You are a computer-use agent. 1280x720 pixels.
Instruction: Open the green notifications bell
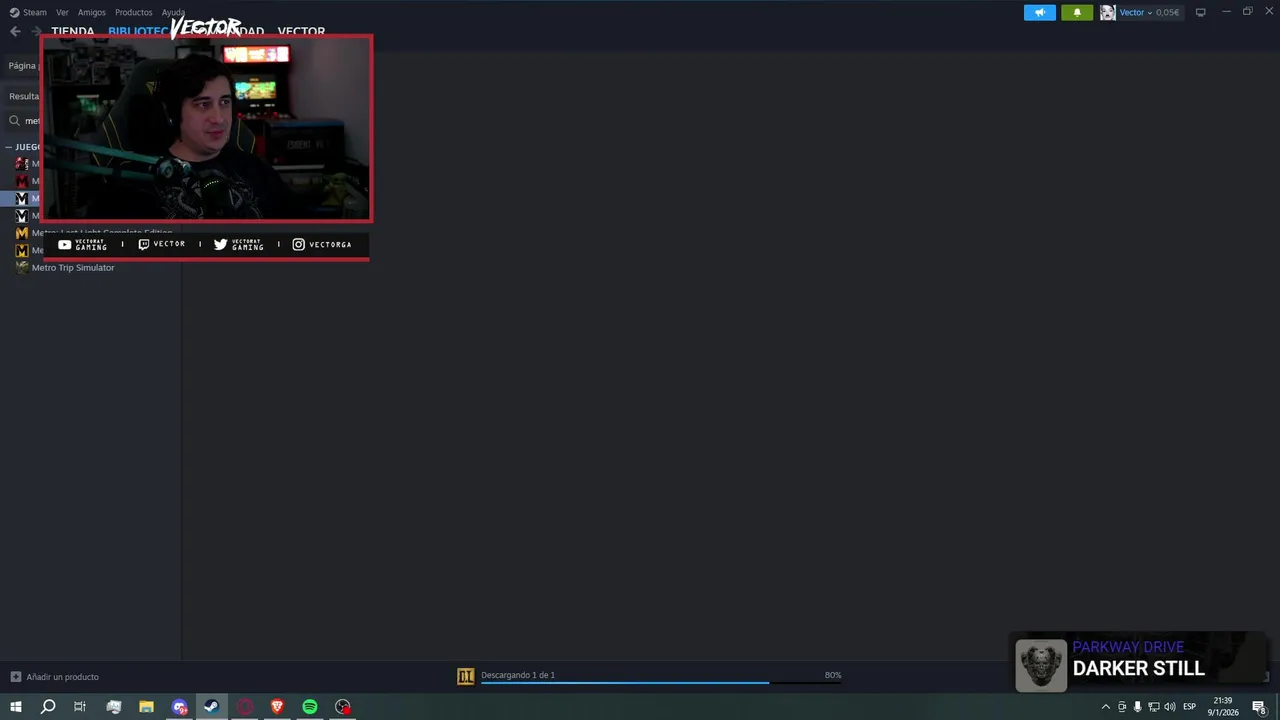(x=1077, y=12)
